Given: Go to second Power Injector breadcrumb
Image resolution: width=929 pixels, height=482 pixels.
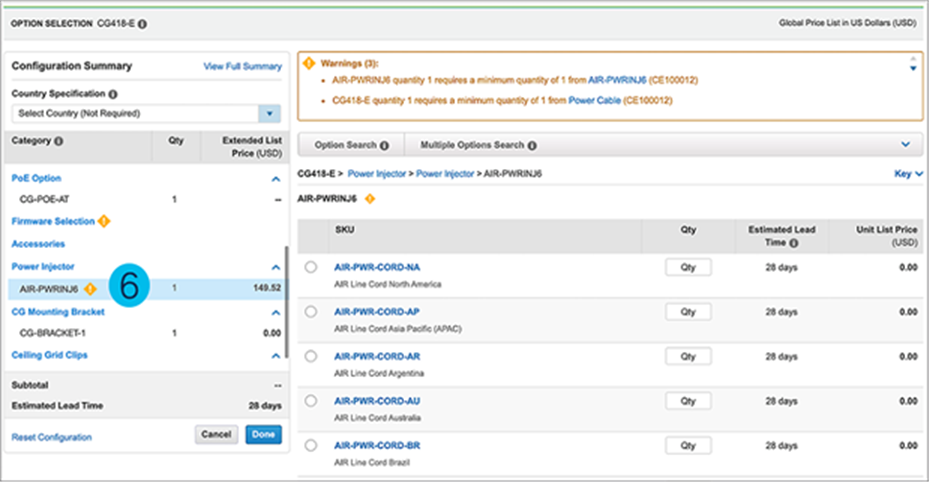Looking at the screenshot, I should pos(445,173).
